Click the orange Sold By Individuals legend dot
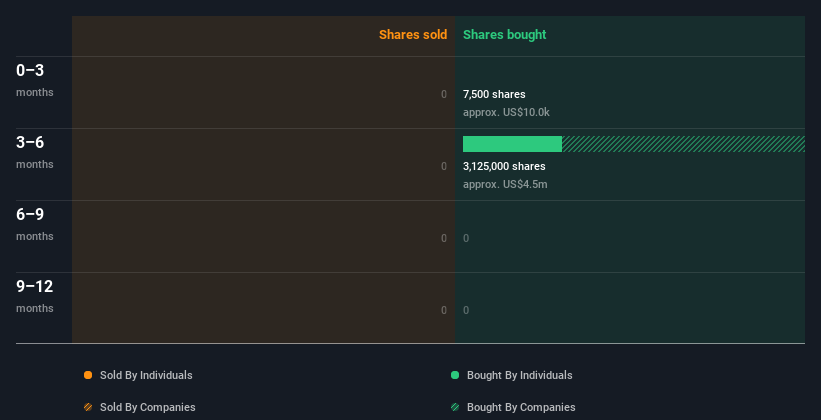 (x=88, y=375)
